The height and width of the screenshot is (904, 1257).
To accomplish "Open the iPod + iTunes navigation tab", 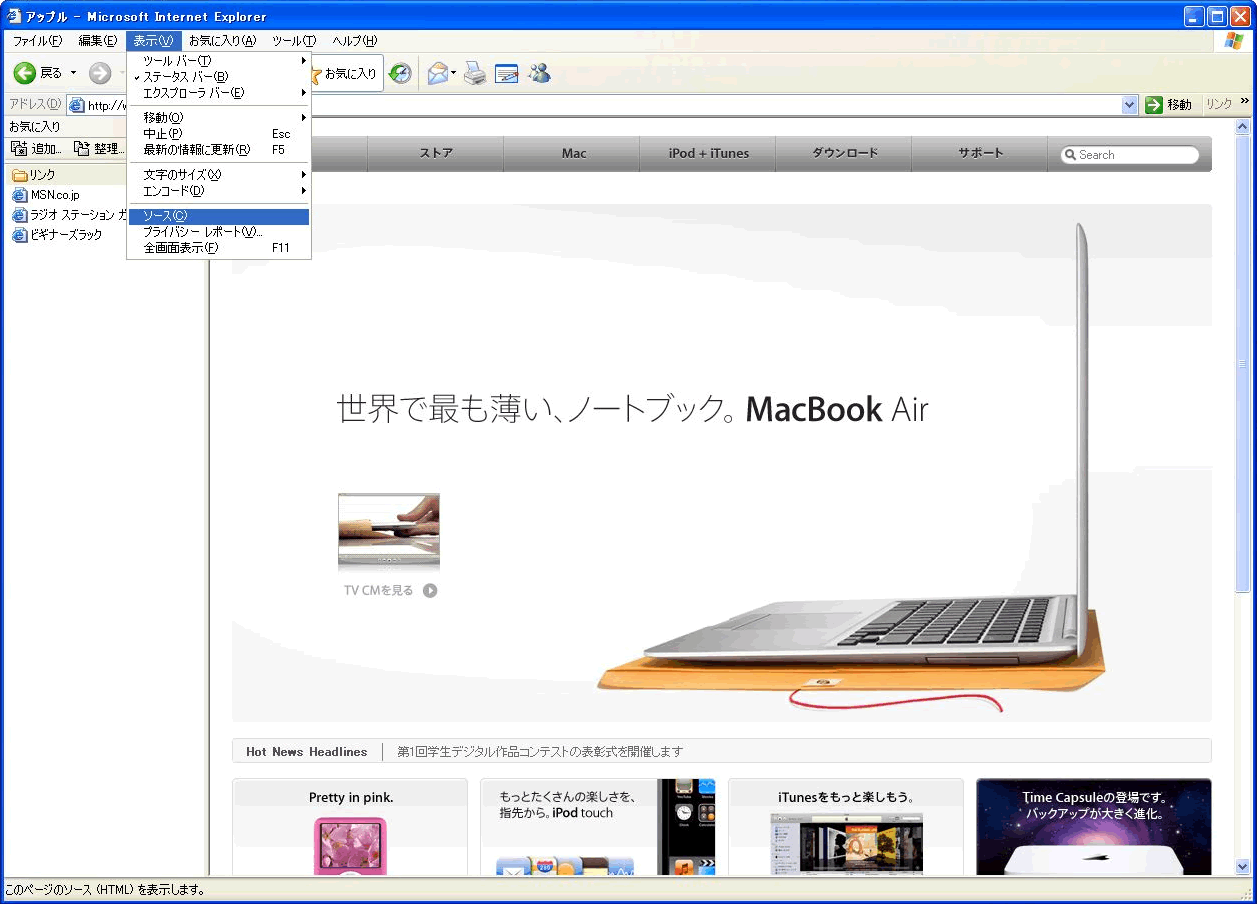I will point(709,154).
